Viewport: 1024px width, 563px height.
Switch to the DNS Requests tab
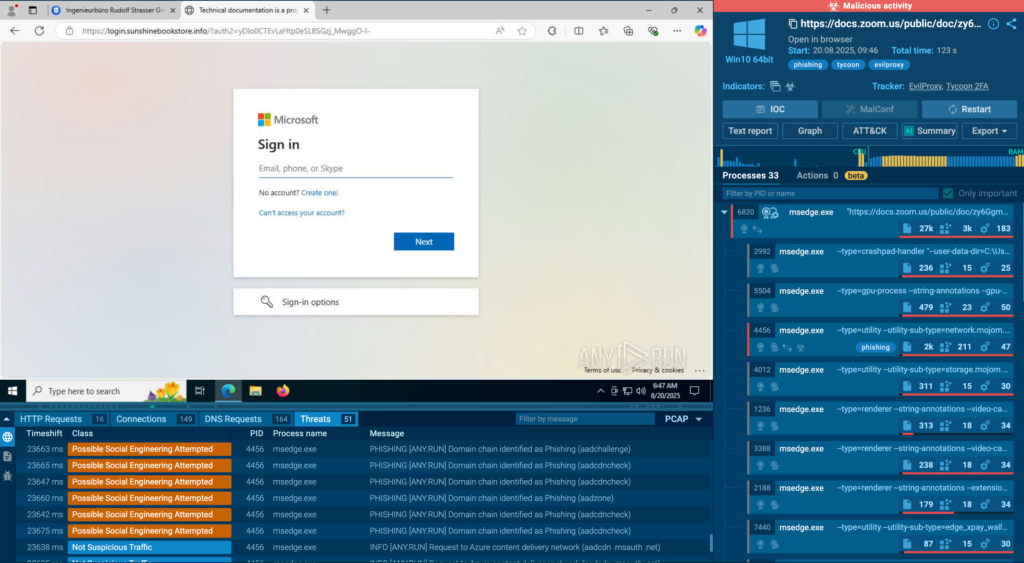tap(232, 419)
